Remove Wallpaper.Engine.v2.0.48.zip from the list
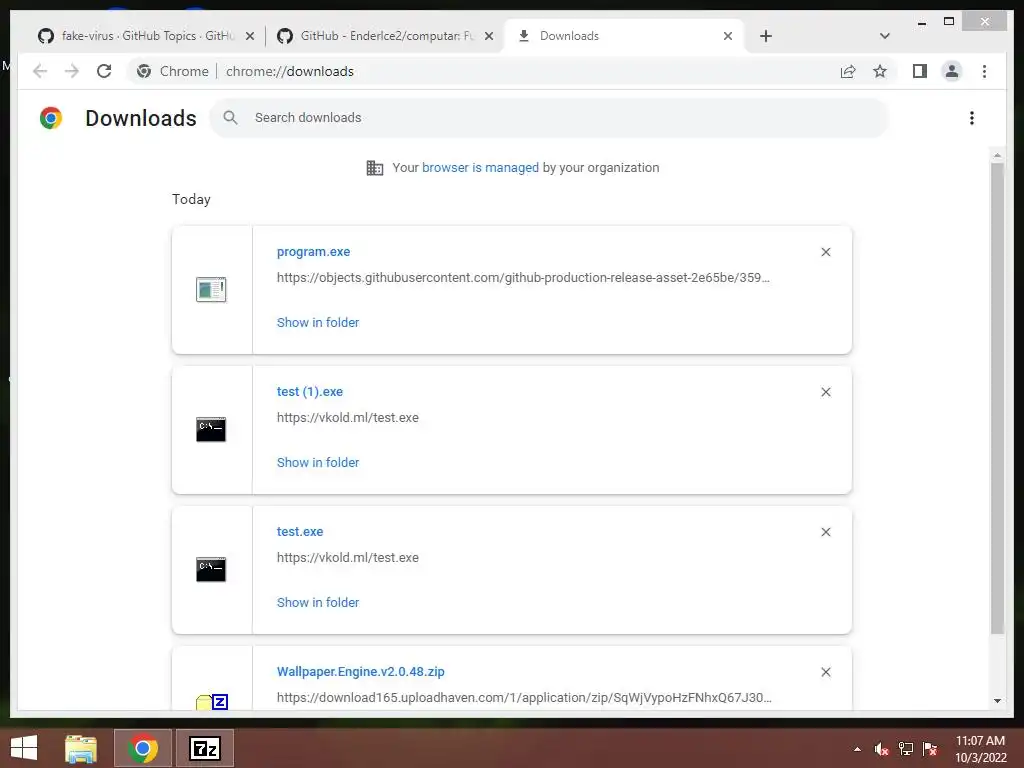This screenshot has width=1024, height=768. point(825,672)
